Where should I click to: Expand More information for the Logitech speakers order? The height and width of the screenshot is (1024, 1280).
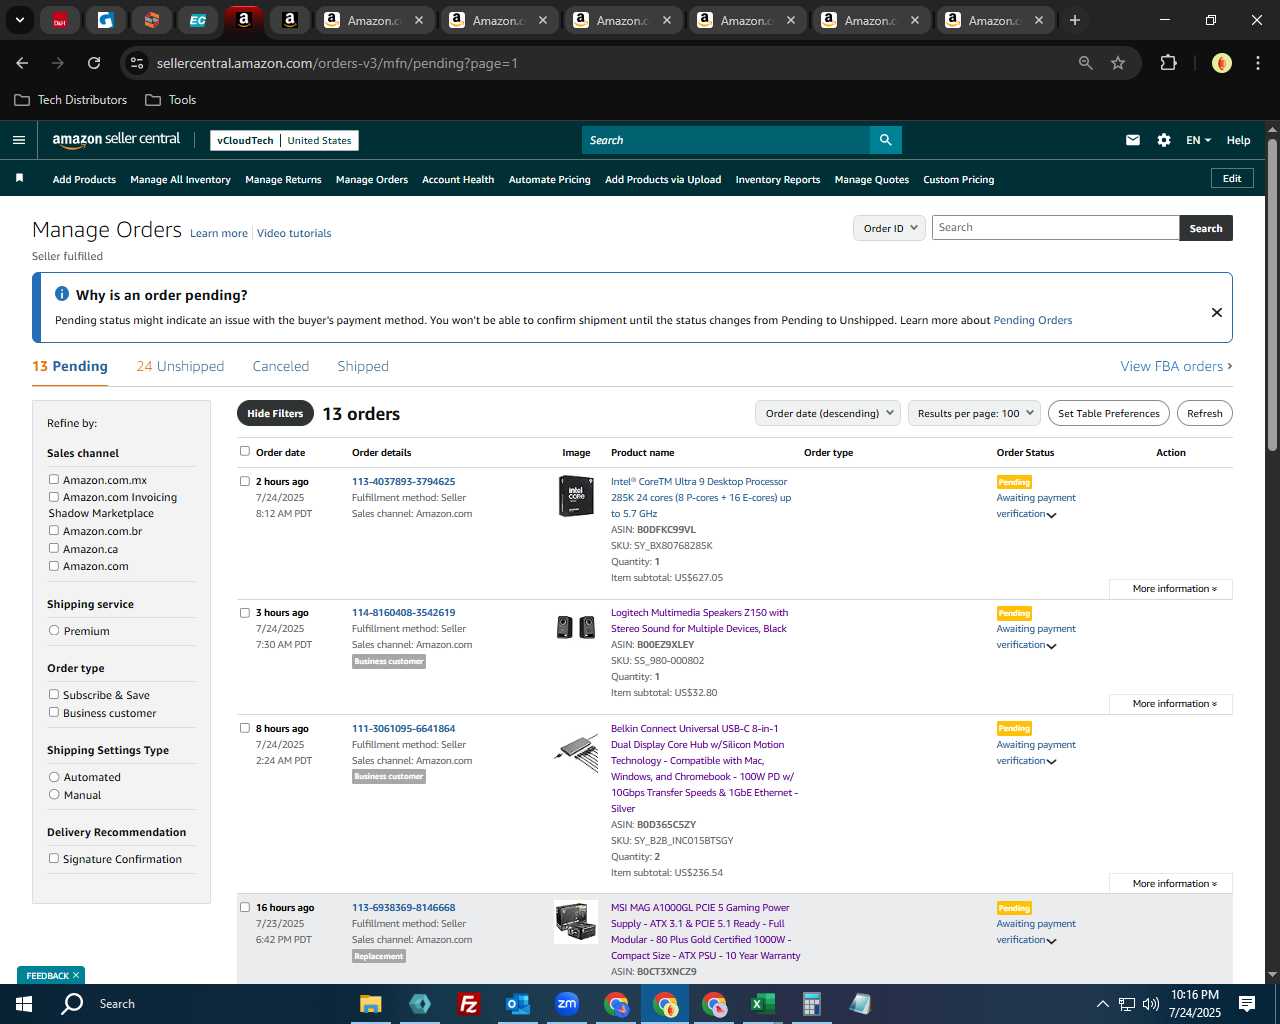point(1171,704)
